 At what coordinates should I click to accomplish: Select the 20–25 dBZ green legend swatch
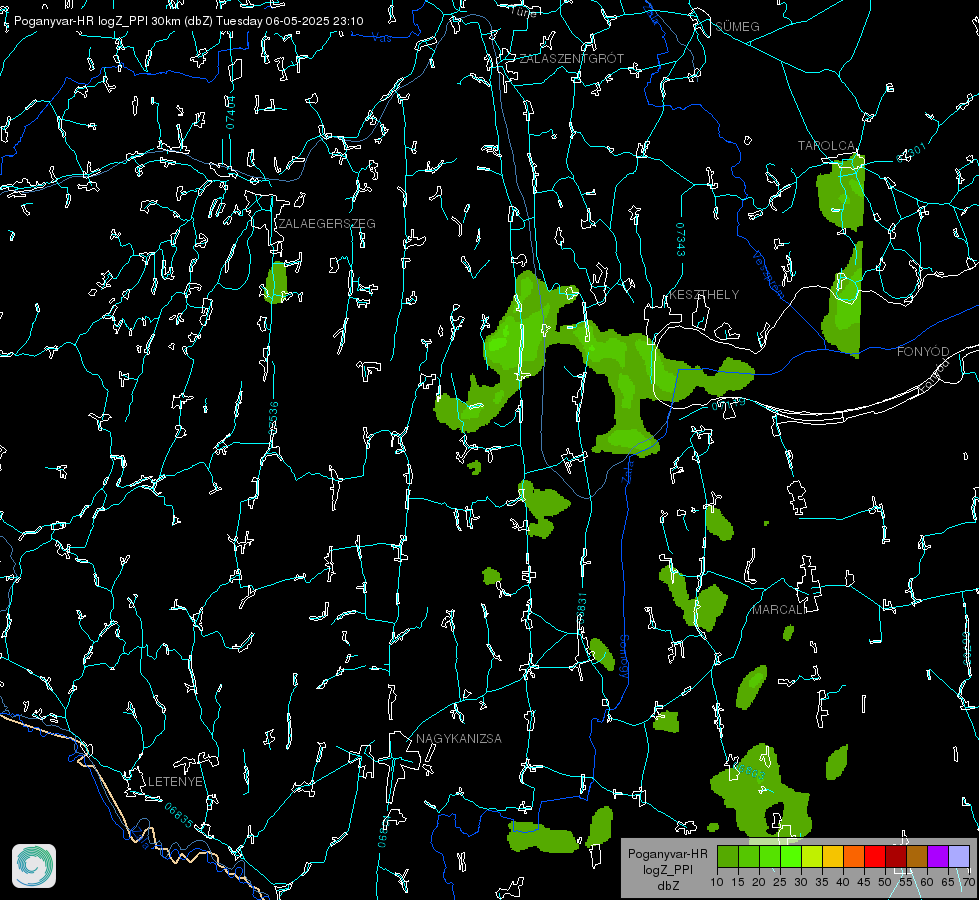(x=770, y=856)
